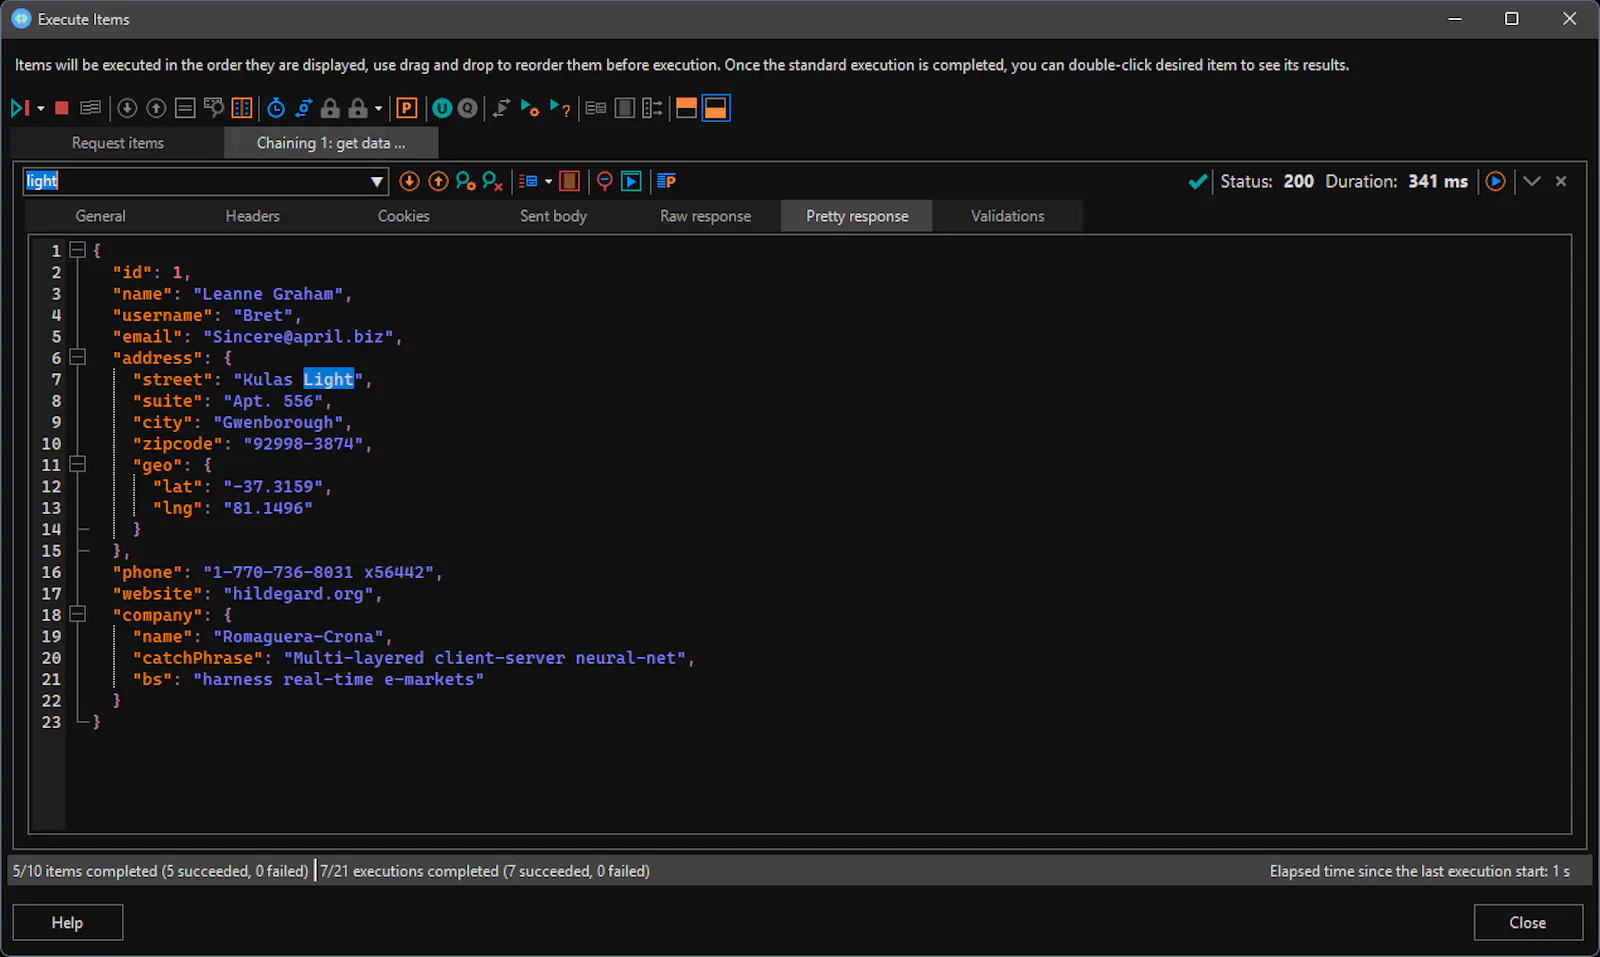Screen dimensions: 1600x957
Task: Click the search icon with red X
Action: click(492, 181)
